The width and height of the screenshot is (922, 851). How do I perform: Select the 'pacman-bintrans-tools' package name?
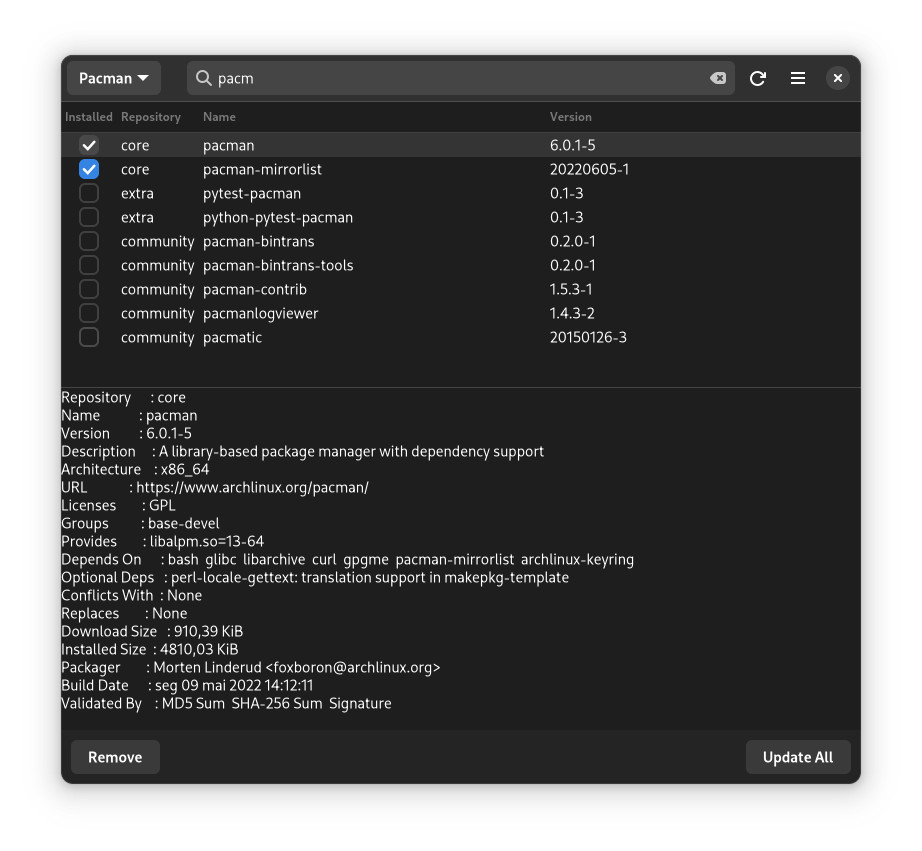point(278,265)
